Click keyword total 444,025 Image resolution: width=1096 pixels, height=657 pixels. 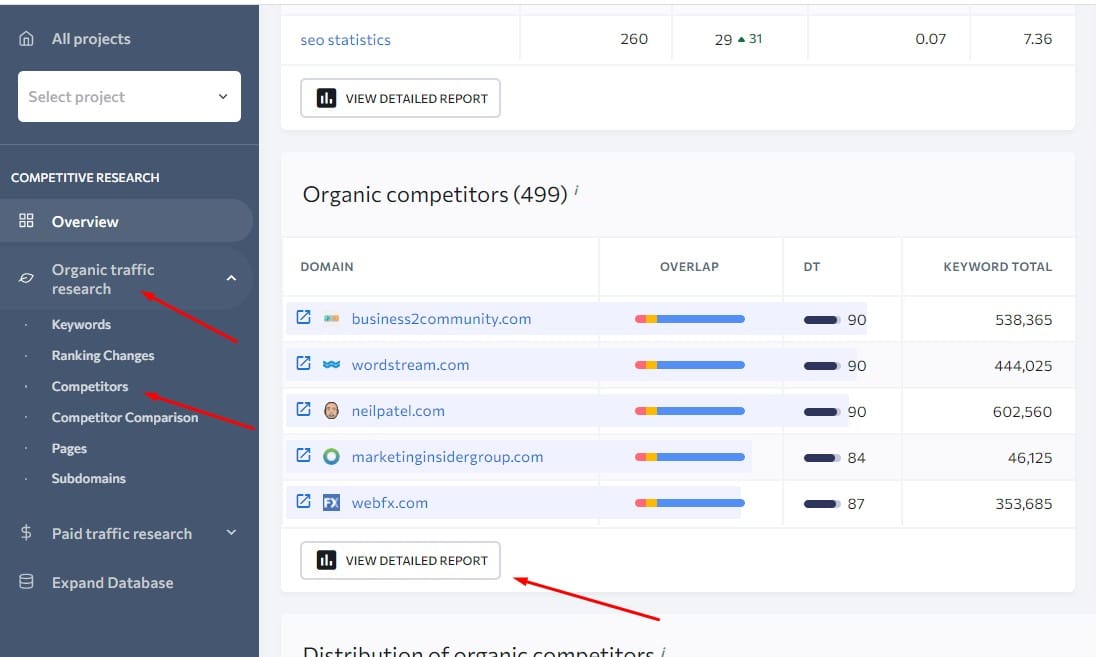click(1023, 366)
